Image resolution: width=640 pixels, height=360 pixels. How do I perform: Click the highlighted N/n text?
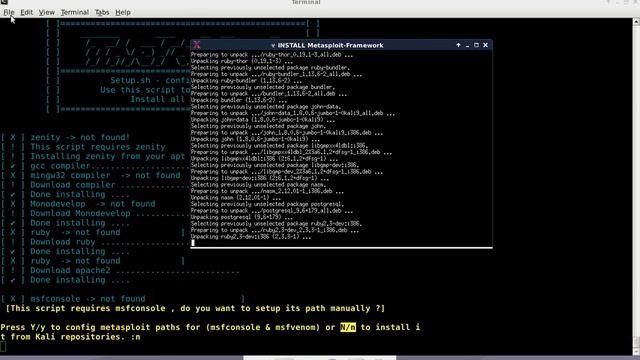(348, 327)
